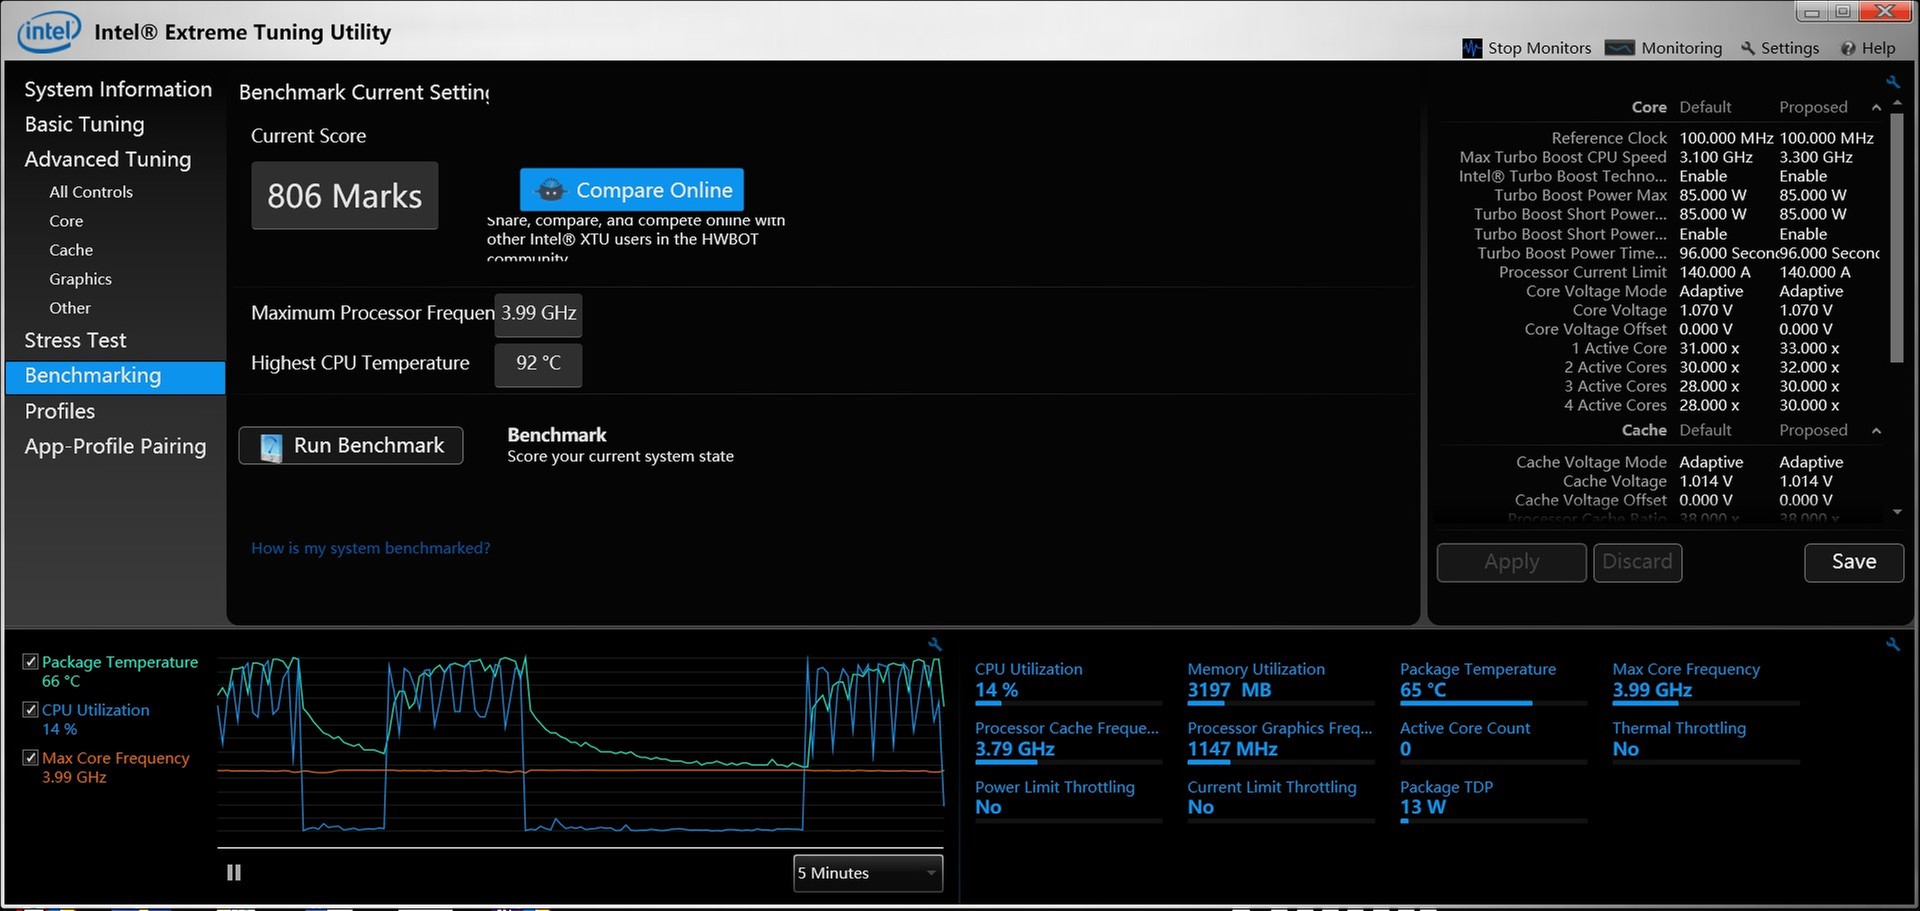The image size is (1920, 911).
Task: Click the Thermal Throttling No tile
Action: point(1705,740)
